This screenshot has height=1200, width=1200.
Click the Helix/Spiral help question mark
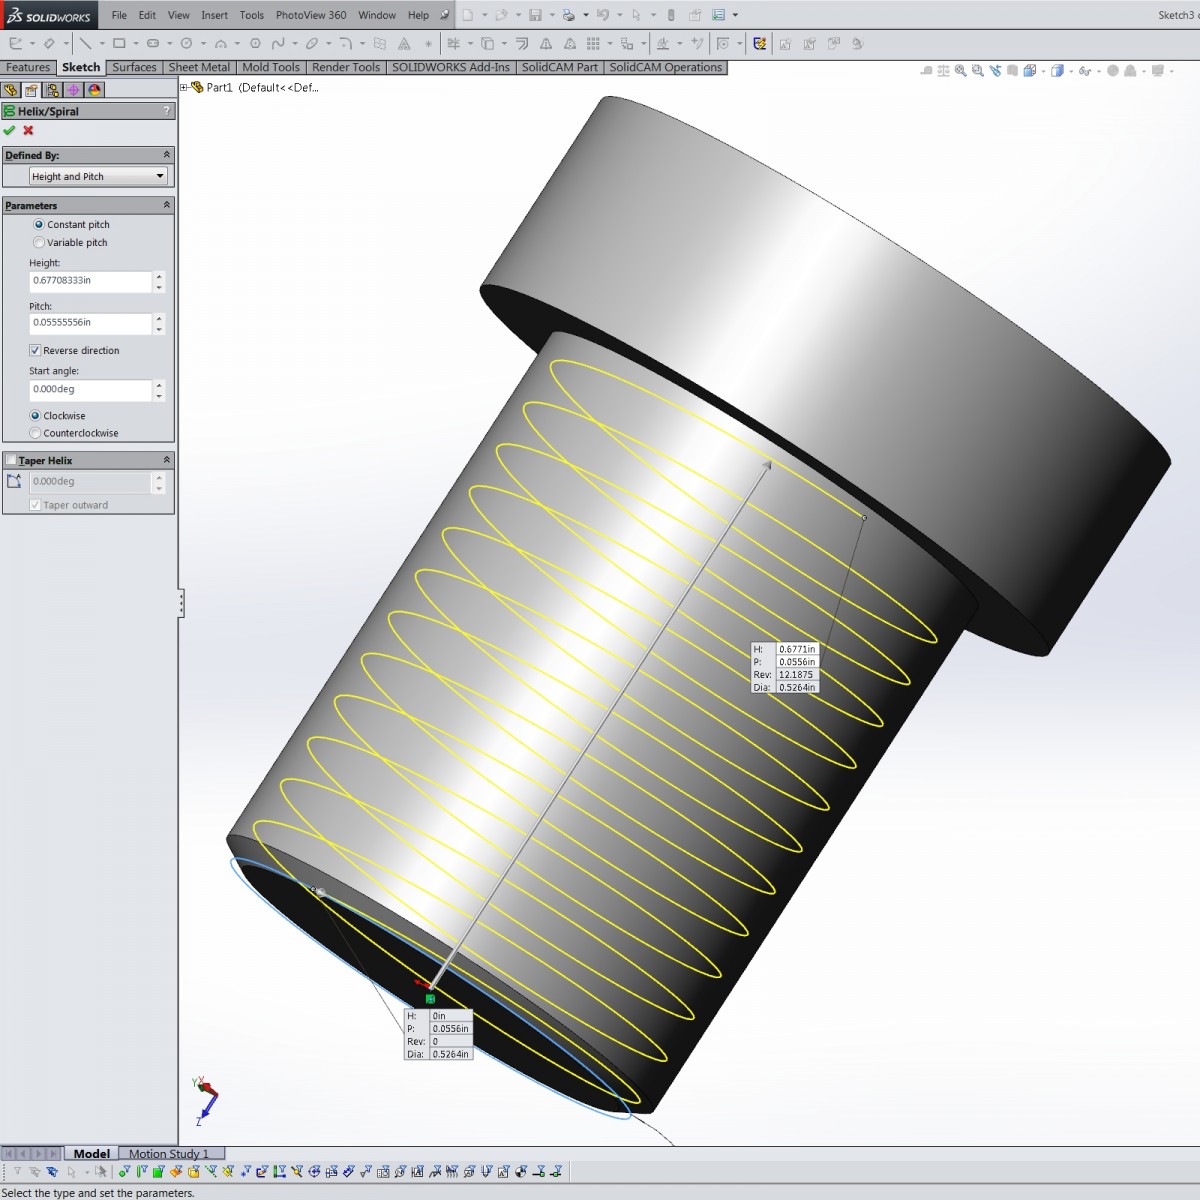pos(166,111)
